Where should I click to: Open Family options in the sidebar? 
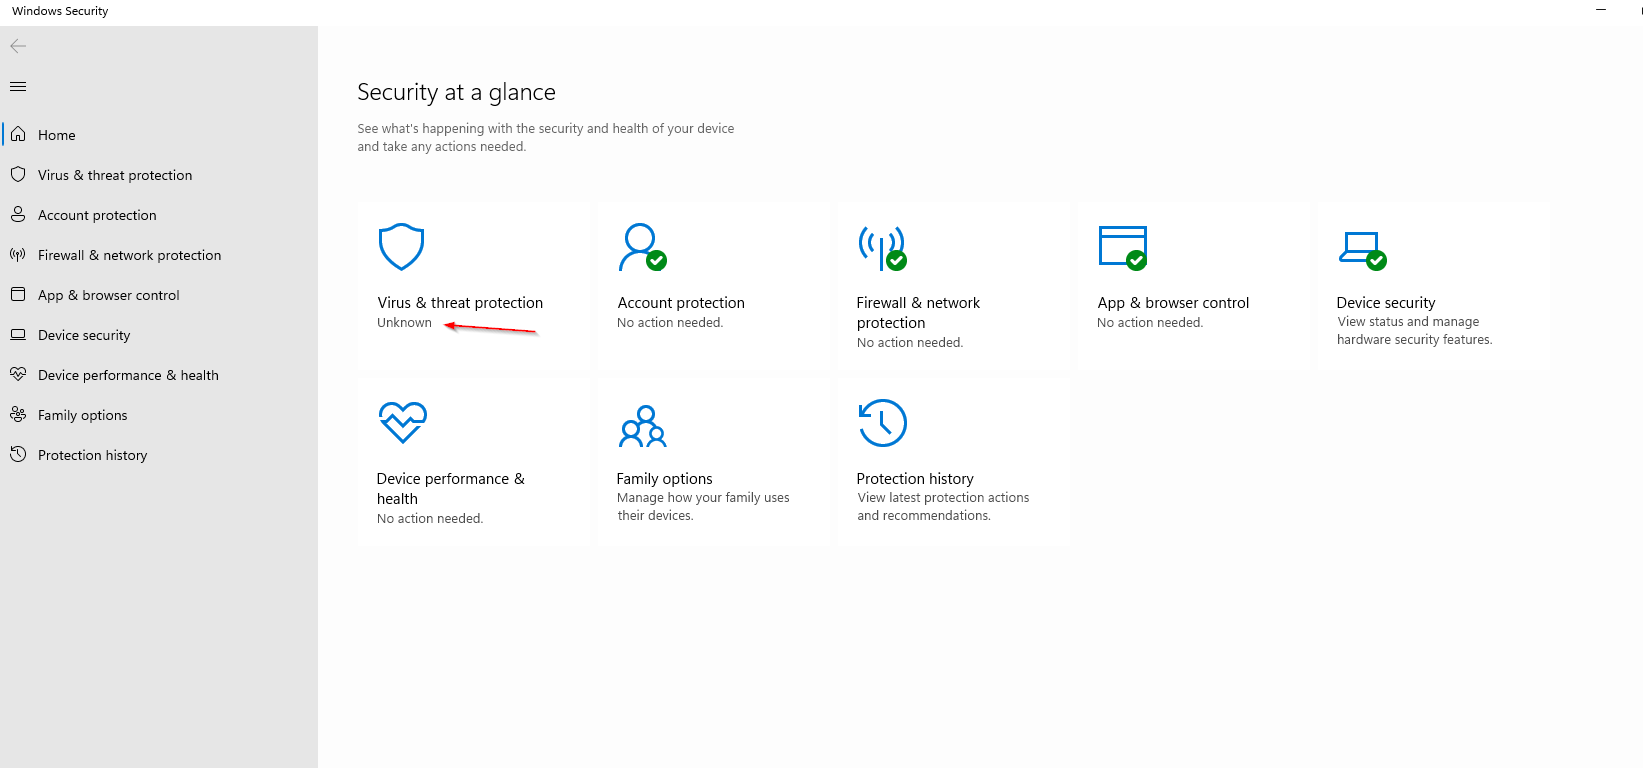(82, 415)
